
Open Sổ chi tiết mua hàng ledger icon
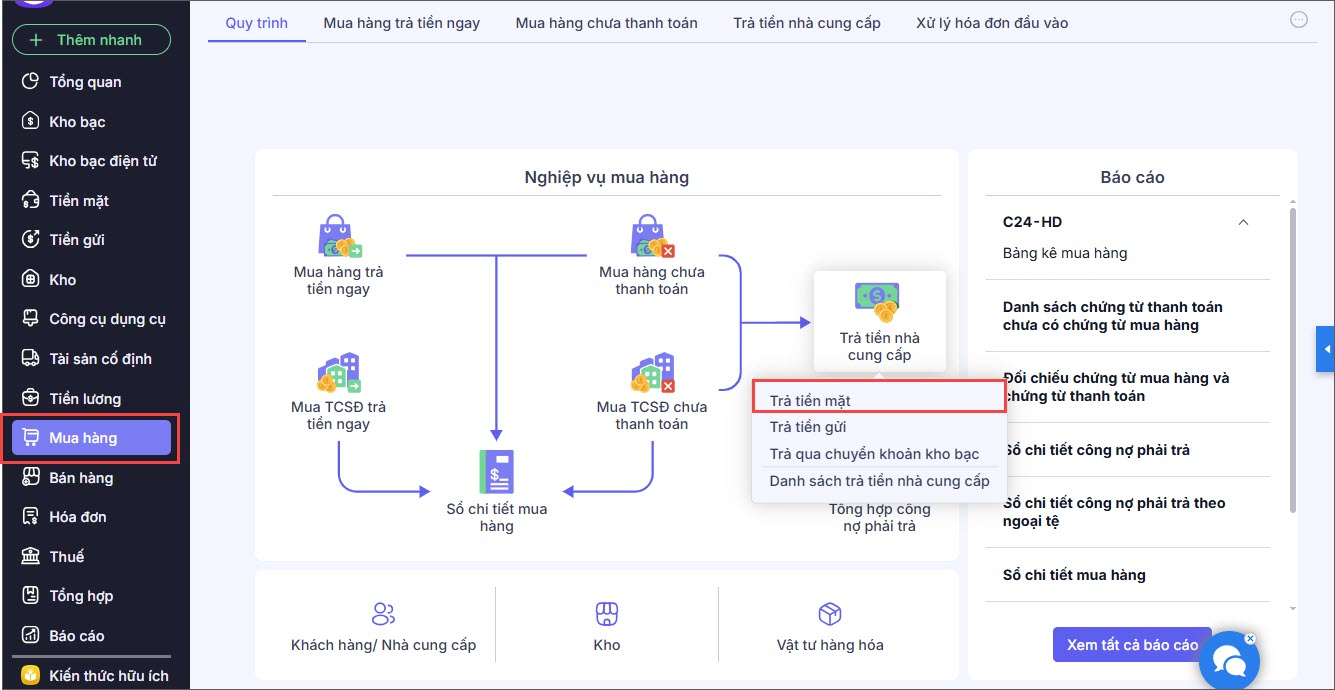(496, 473)
